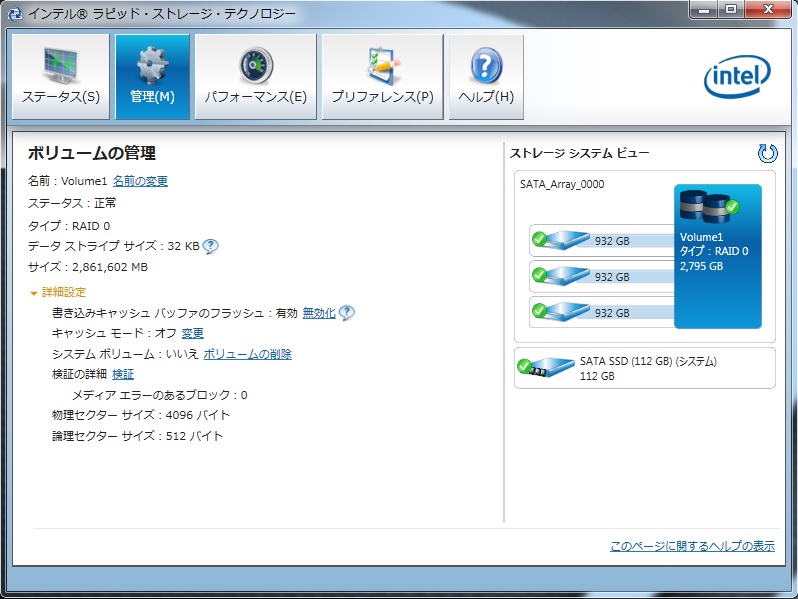Image resolution: width=798 pixels, height=599 pixels.
Task: Click the SATA_Array_0000 label
Action: click(562, 184)
